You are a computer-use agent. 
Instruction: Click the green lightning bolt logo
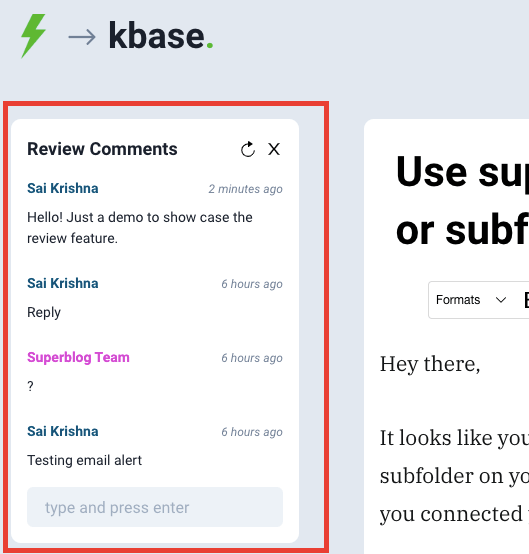[33, 36]
